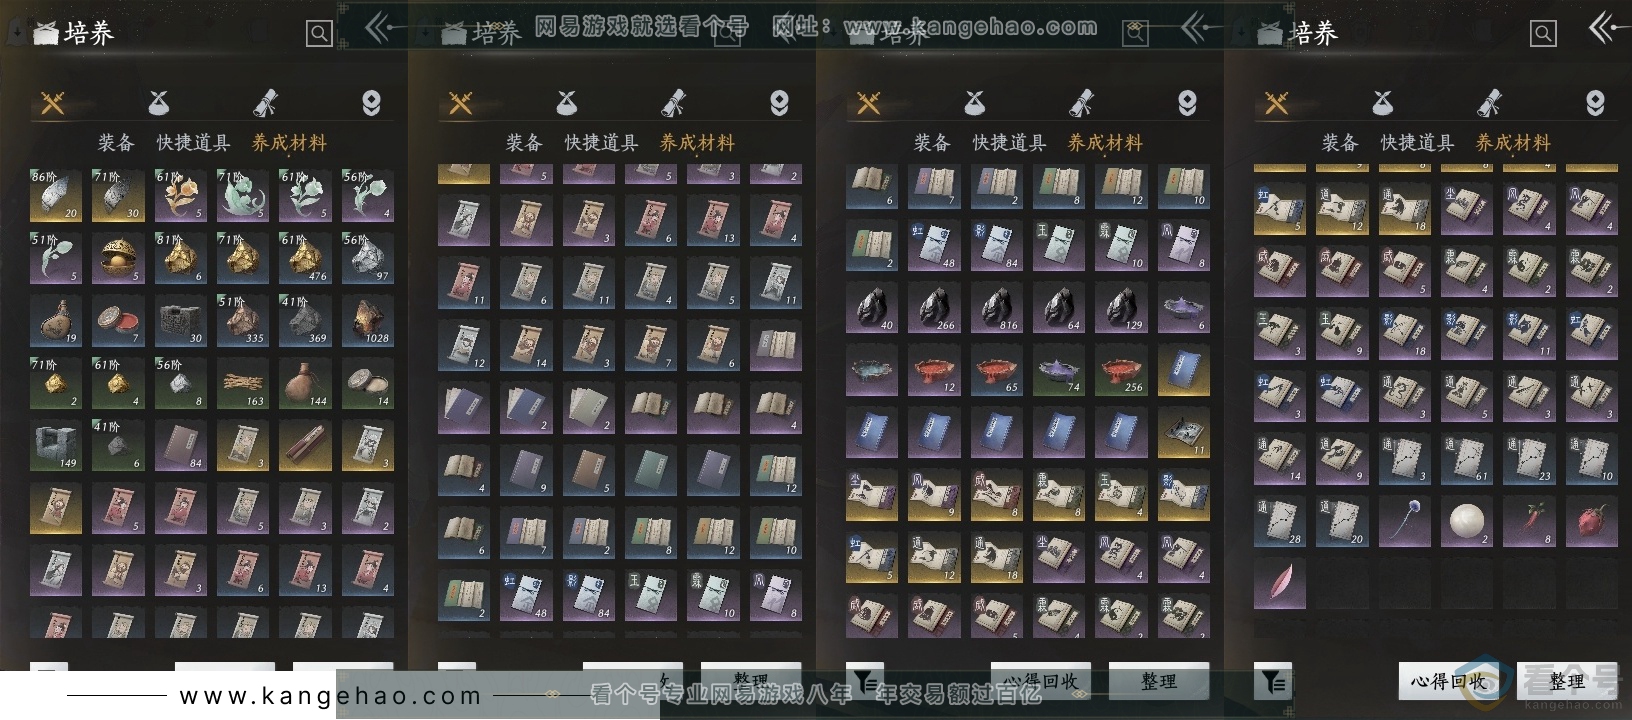Viewport: 1632px width, 720px height.
Task: Select scroll category icon in fourth panel
Action: click(1489, 103)
